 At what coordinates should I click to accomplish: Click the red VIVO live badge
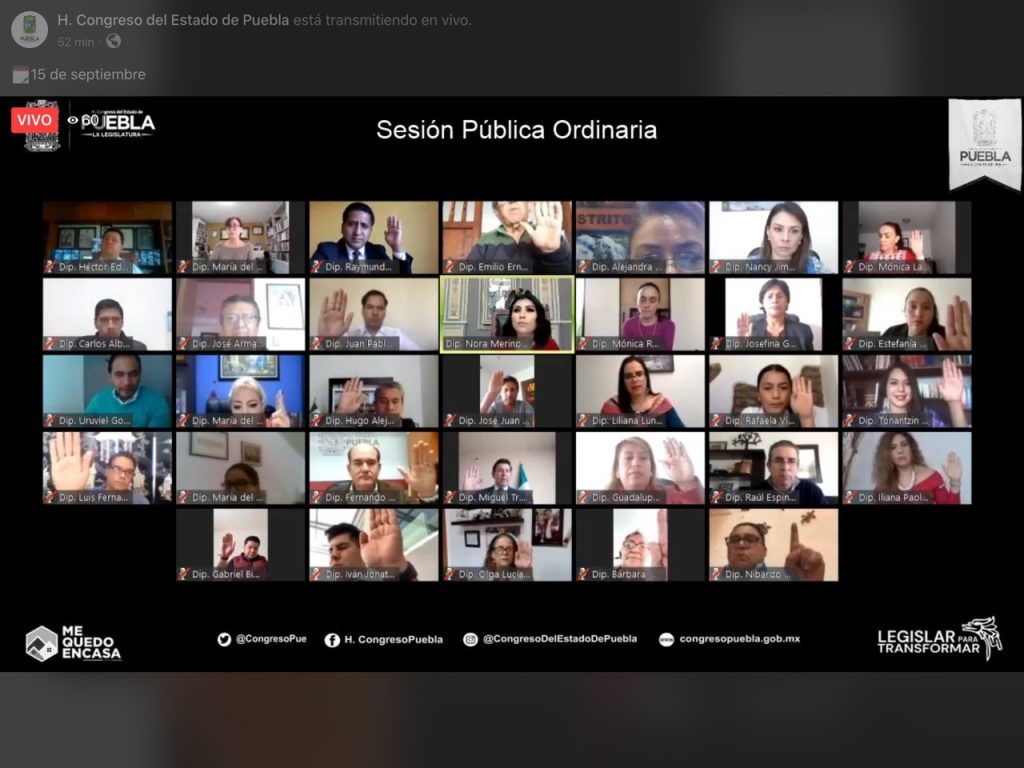pos(33,119)
